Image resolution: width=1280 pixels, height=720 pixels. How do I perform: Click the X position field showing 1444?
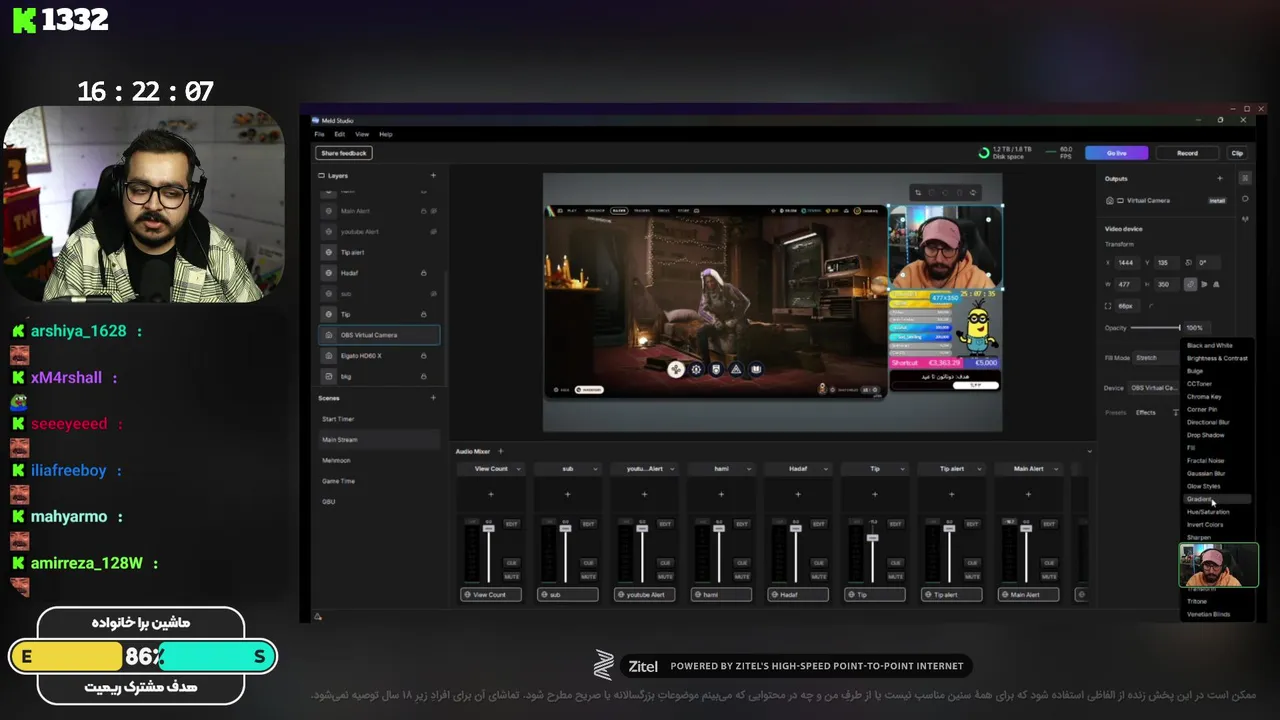pos(1128,262)
